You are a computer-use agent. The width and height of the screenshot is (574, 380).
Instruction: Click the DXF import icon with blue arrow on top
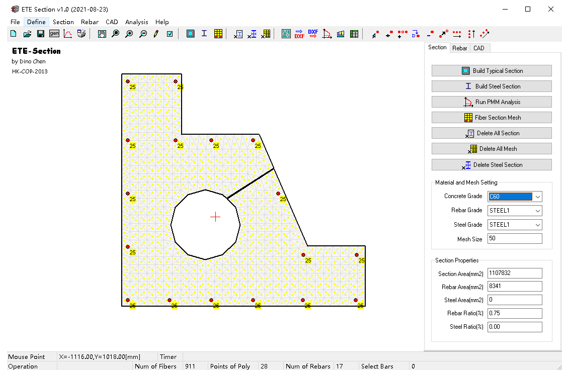click(x=299, y=34)
